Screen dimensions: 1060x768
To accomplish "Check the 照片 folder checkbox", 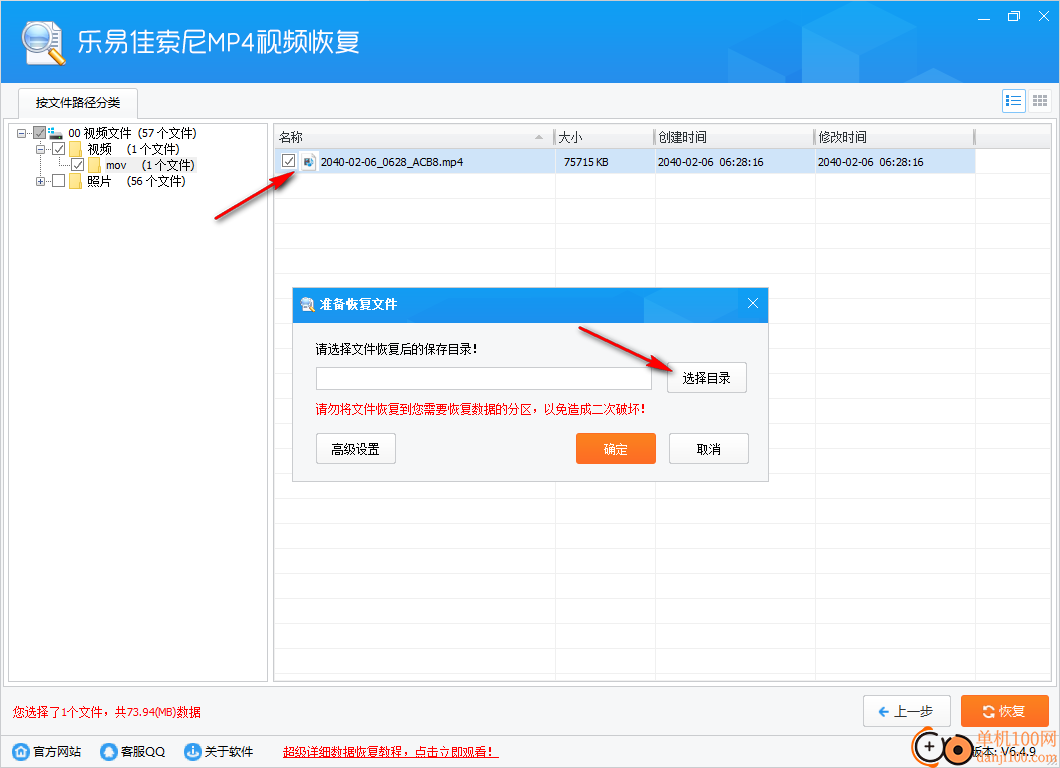I will coord(59,181).
